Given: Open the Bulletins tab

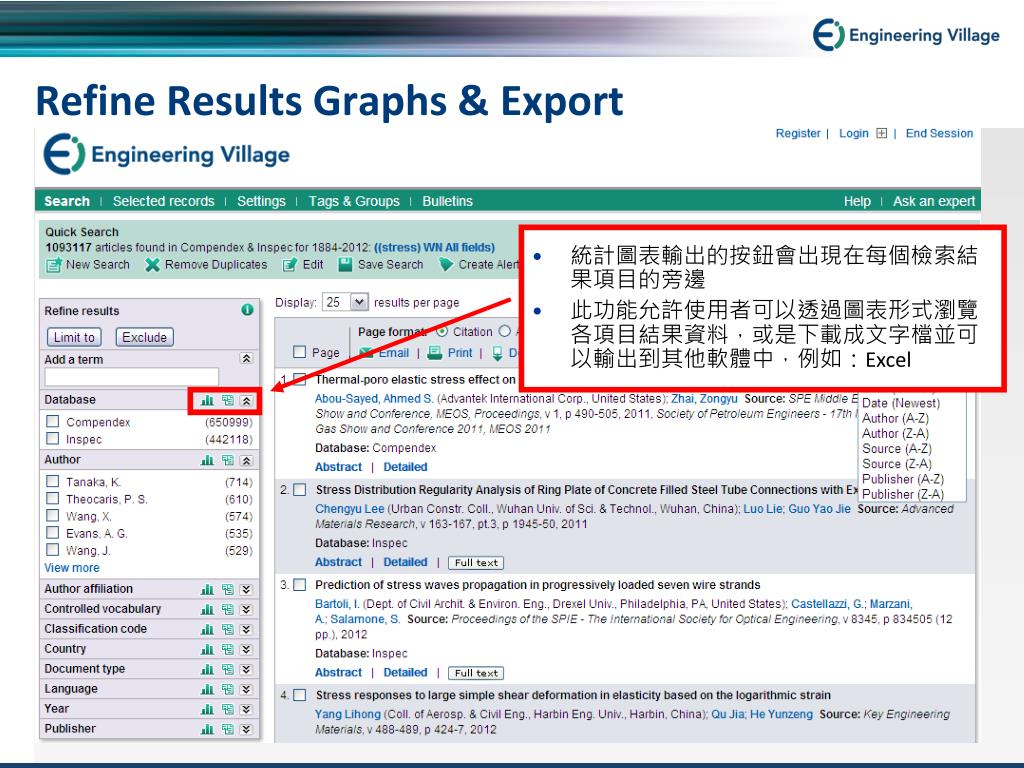Looking at the screenshot, I should click(447, 201).
